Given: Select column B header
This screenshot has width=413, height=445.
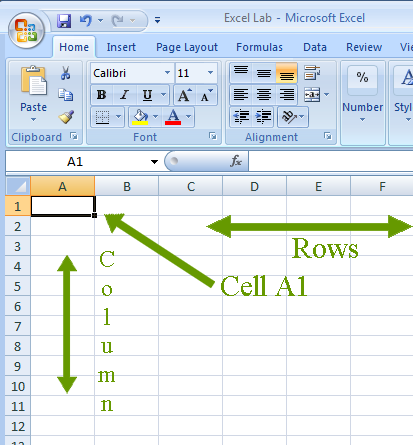Looking at the screenshot, I should coord(127,186).
